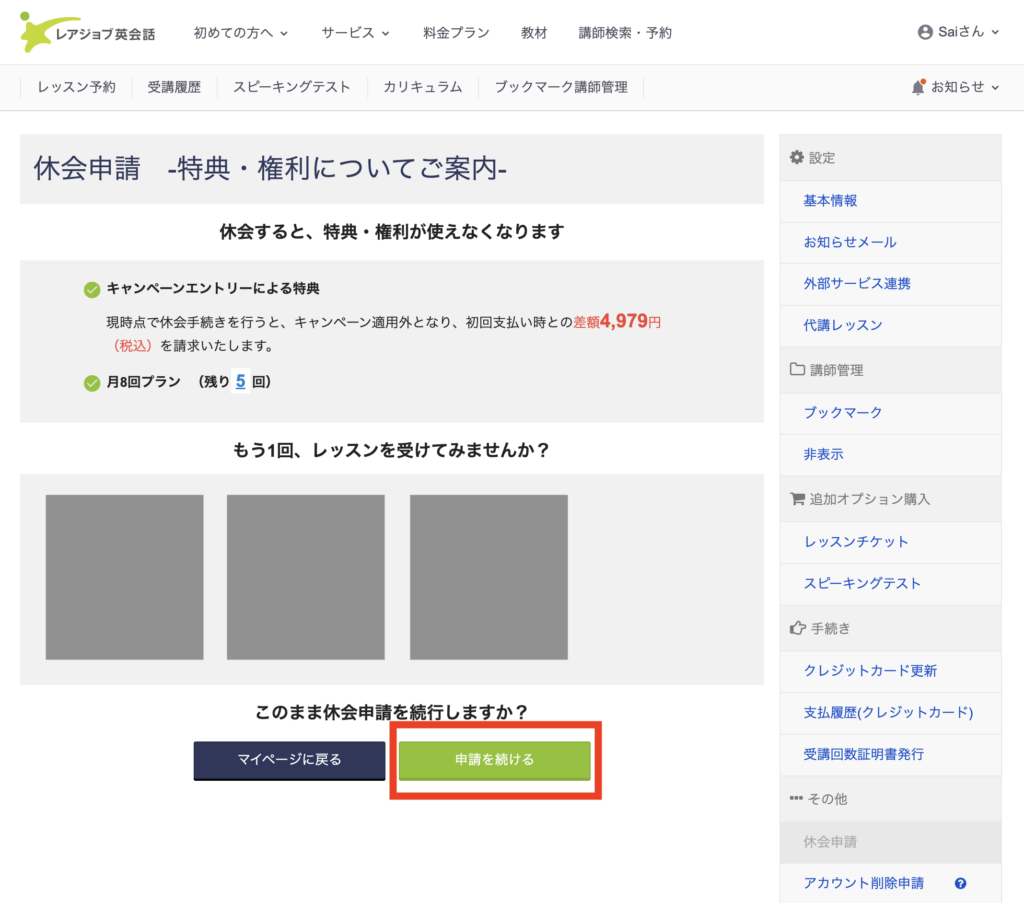The width and height of the screenshot is (1024, 903).
Task: Click the notification bell icon
Action: pyautogui.click(x=918, y=87)
